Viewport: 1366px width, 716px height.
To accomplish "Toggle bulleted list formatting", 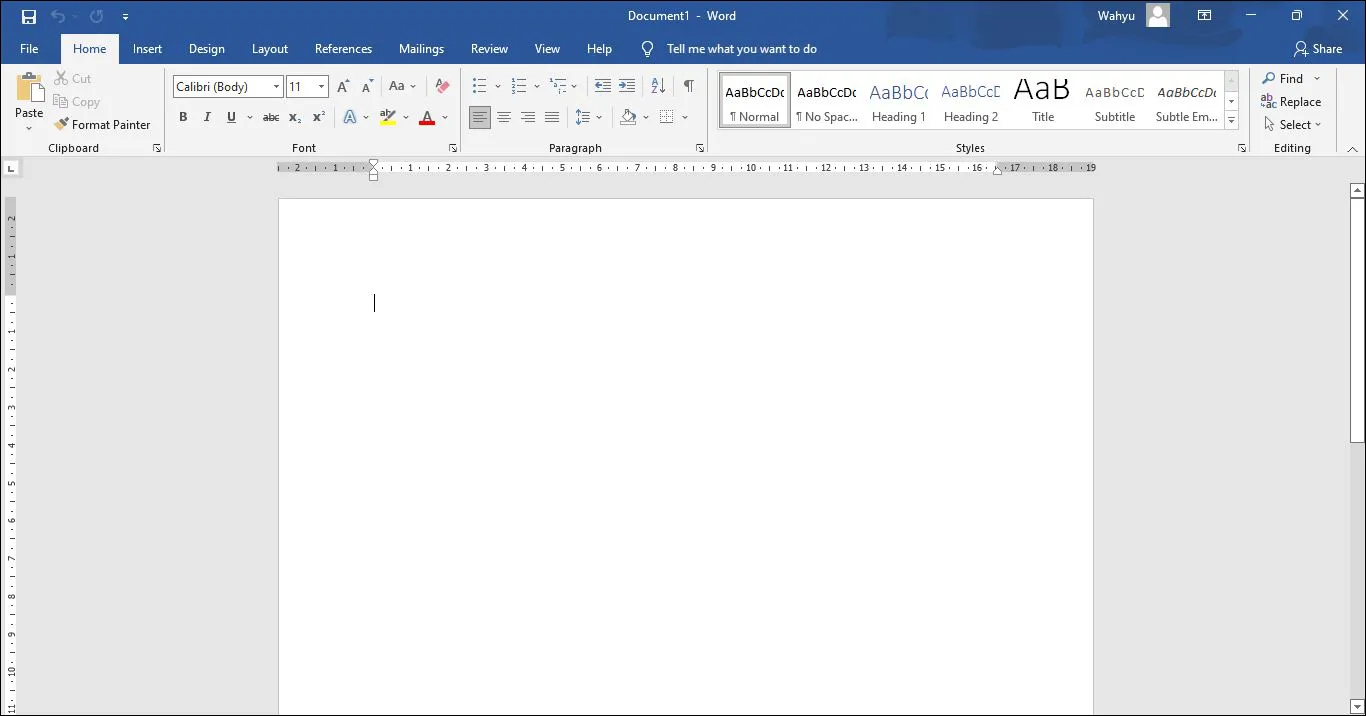I will [x=479, y=86].
